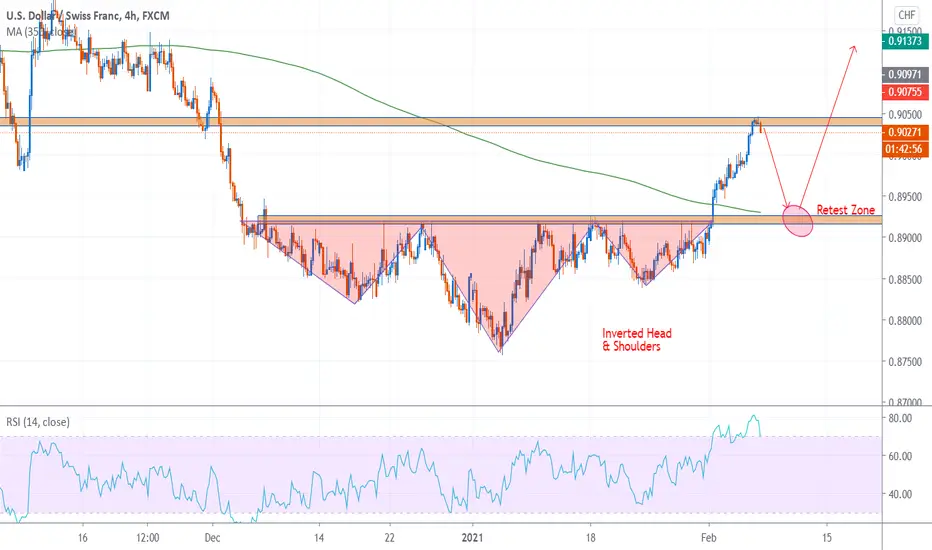
Task: Click the 80.00 RSI axis value
Action: point(900,419)
